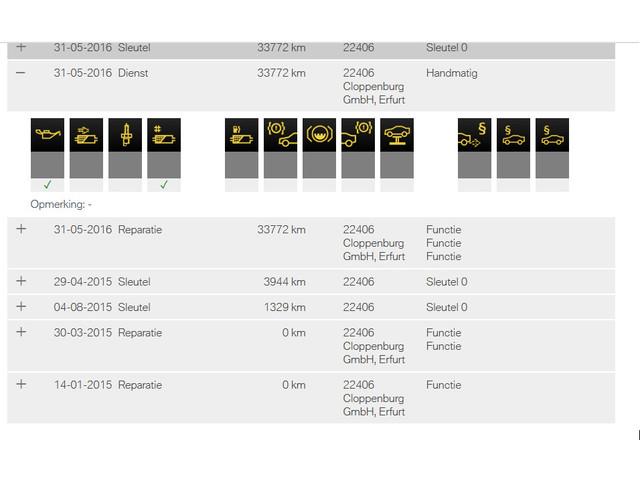Click the brake fluid service icon

[319, 135]
